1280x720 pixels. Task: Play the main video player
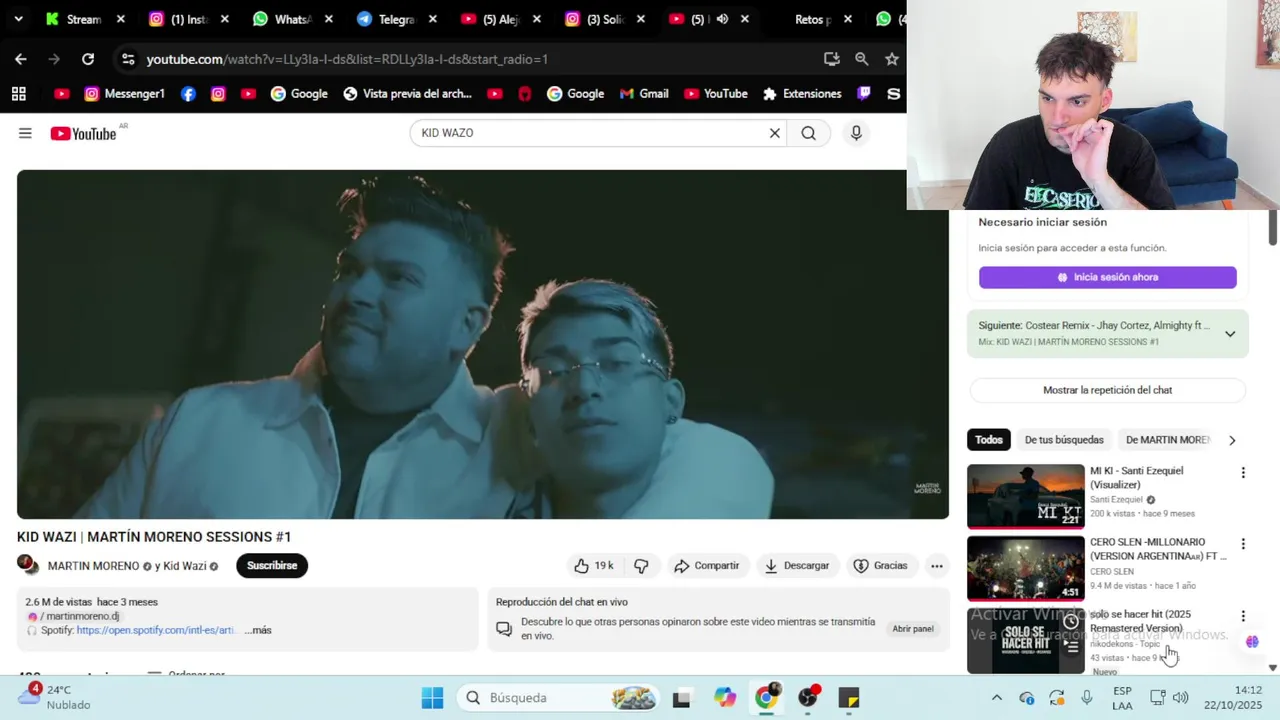click(x=483, y=344)
